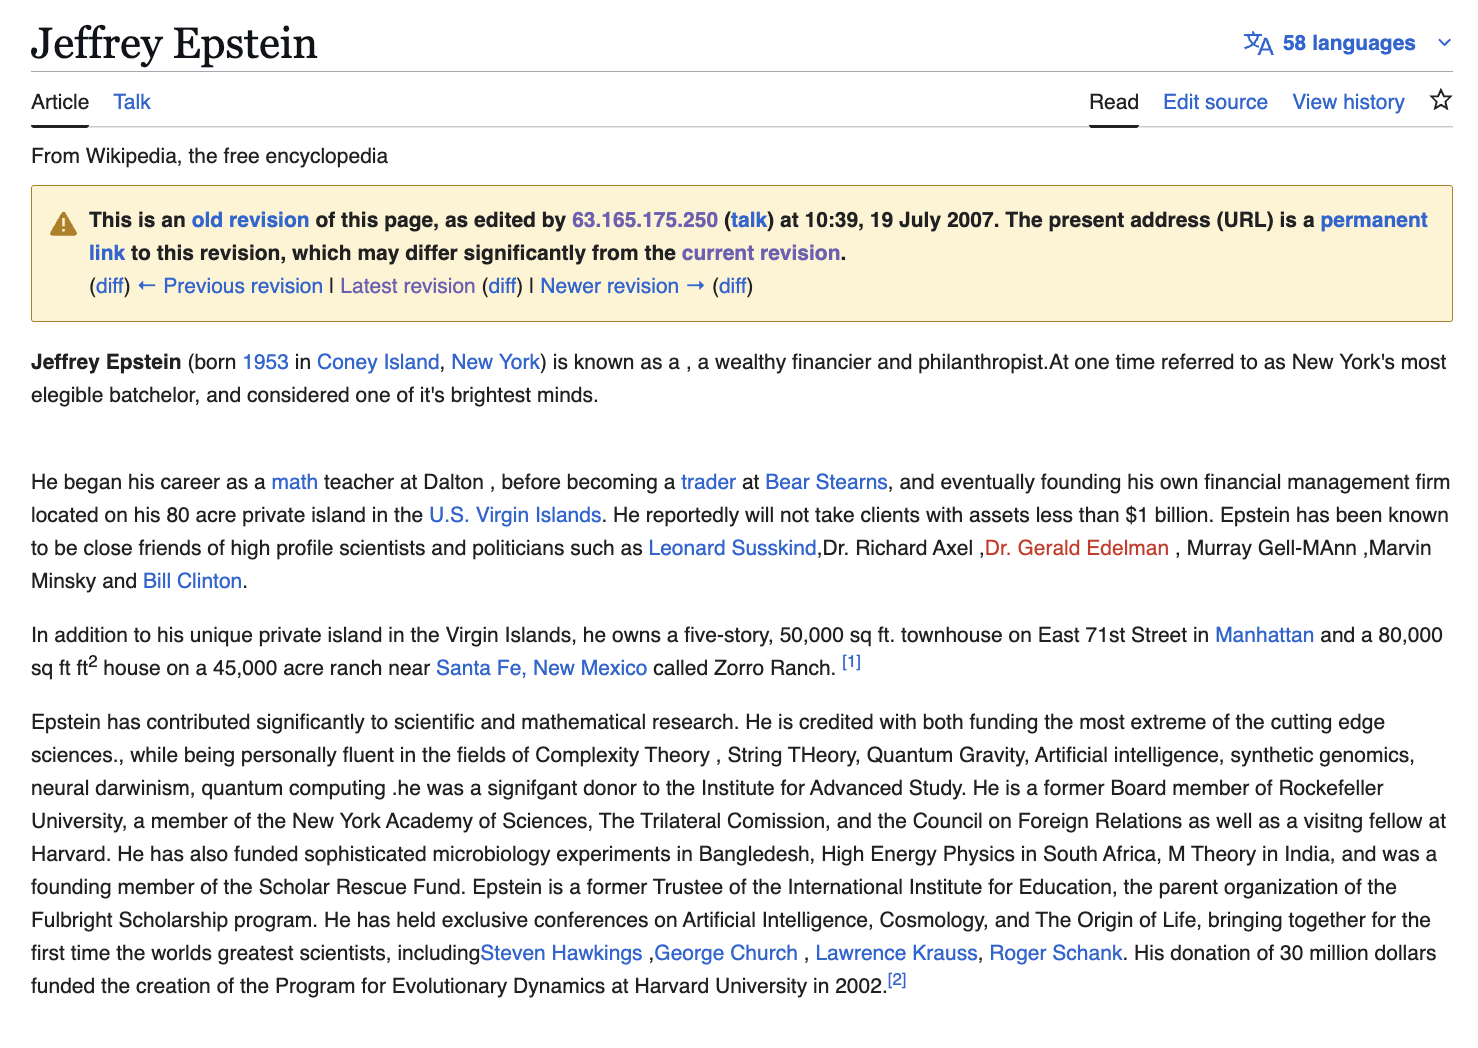
Task: Click the diff link after Newer revision
Action: pos(732,286)
